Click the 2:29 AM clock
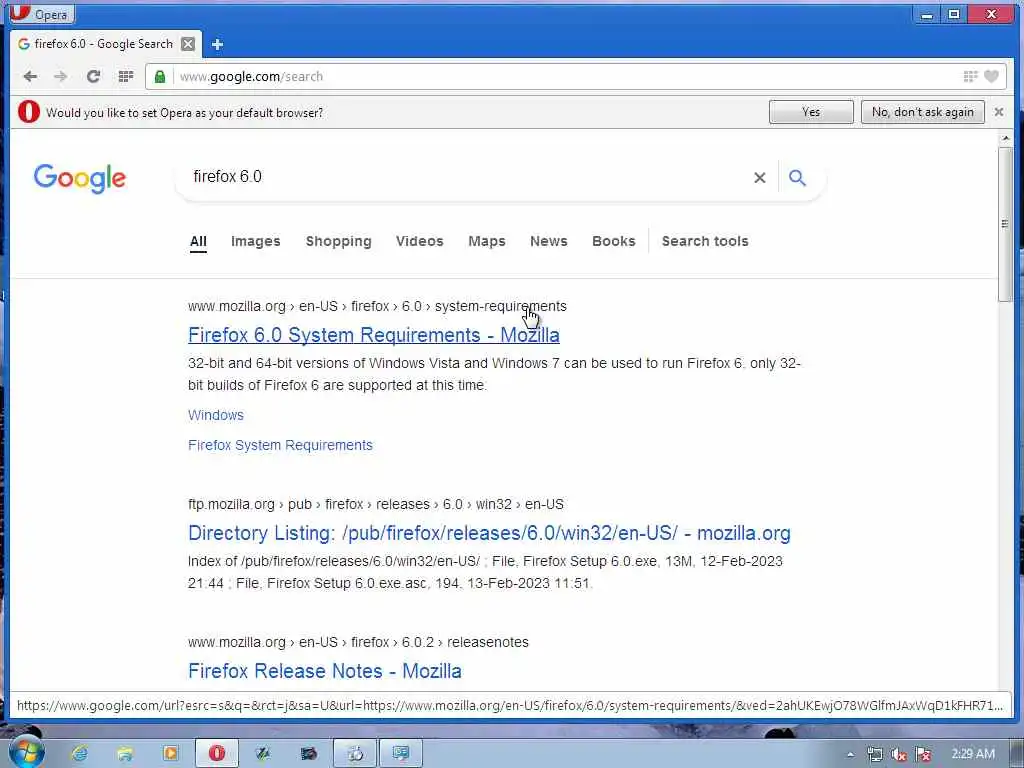The width and height of the screenshot is (1024, 768). point(972,754)
